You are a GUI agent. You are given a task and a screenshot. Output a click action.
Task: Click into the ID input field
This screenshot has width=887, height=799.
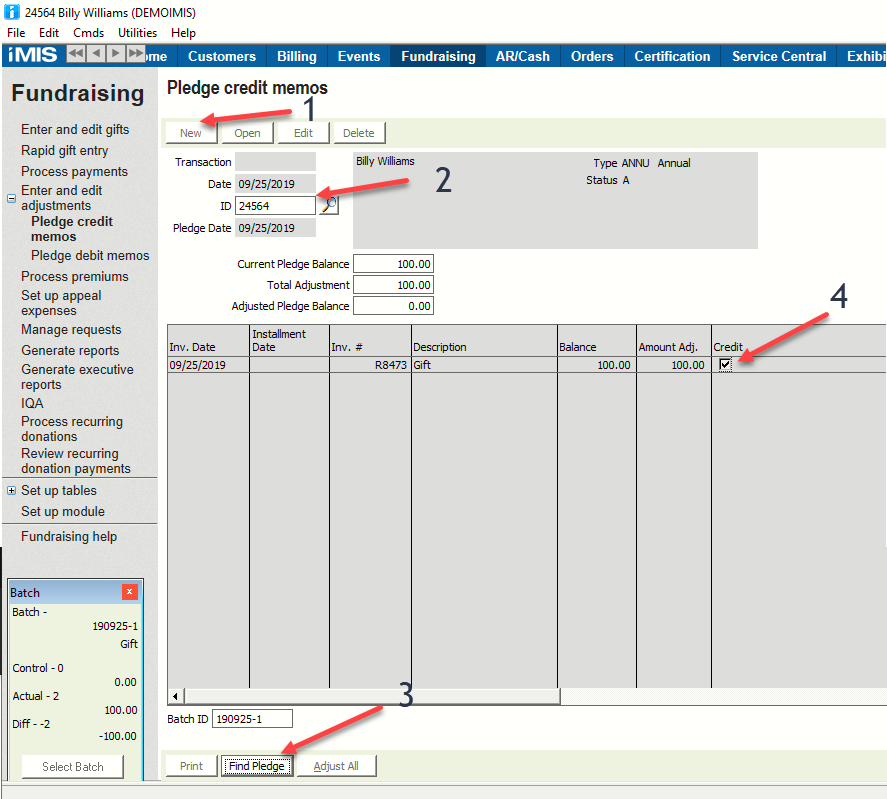coord(275,206)
